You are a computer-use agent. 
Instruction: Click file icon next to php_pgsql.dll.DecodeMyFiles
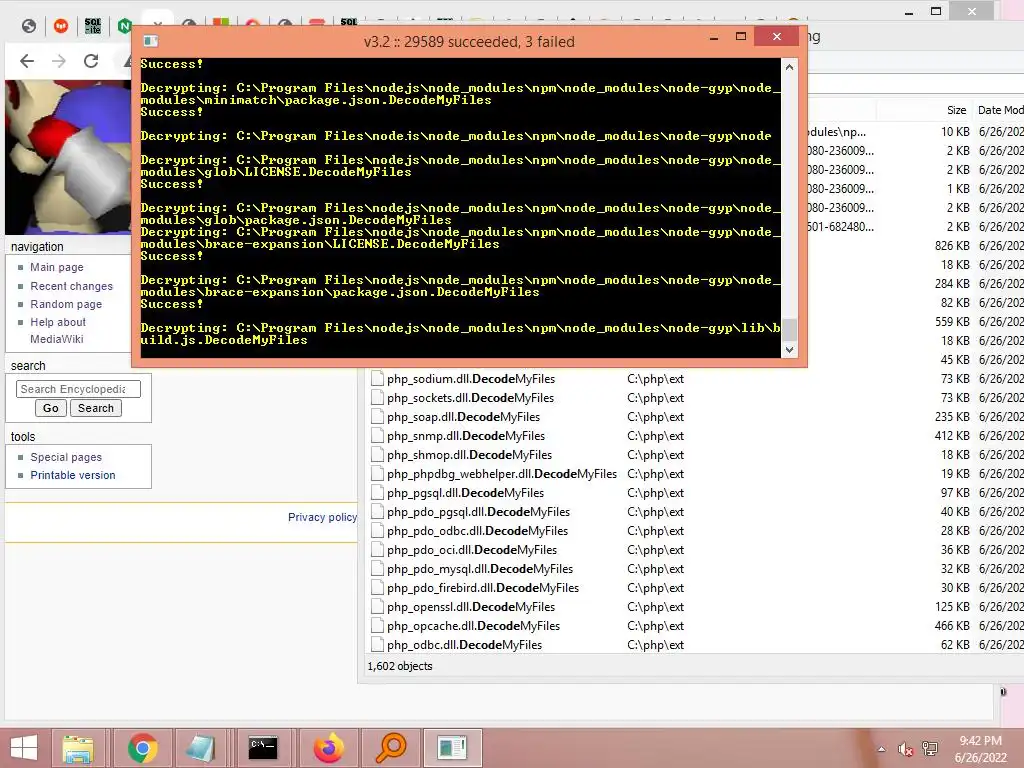point(377,493)
